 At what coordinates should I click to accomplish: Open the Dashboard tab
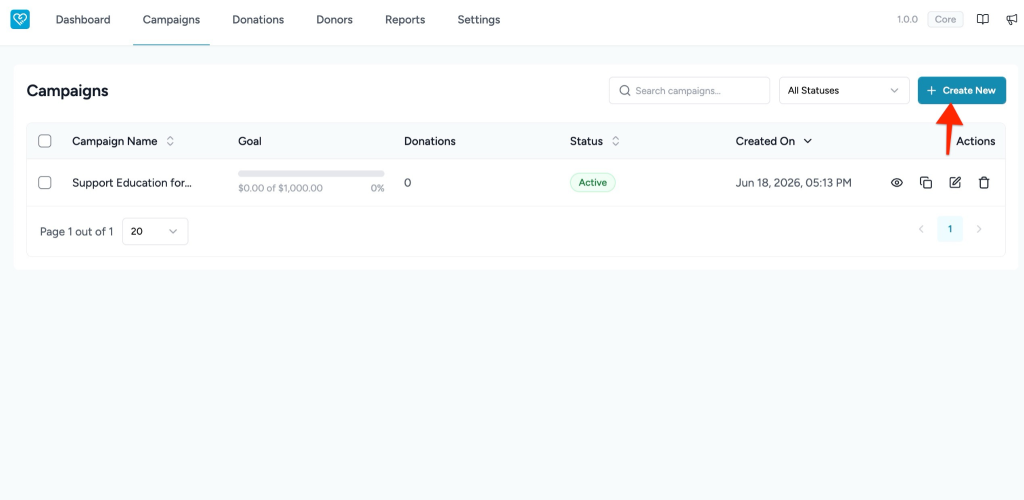click(83, 20)
